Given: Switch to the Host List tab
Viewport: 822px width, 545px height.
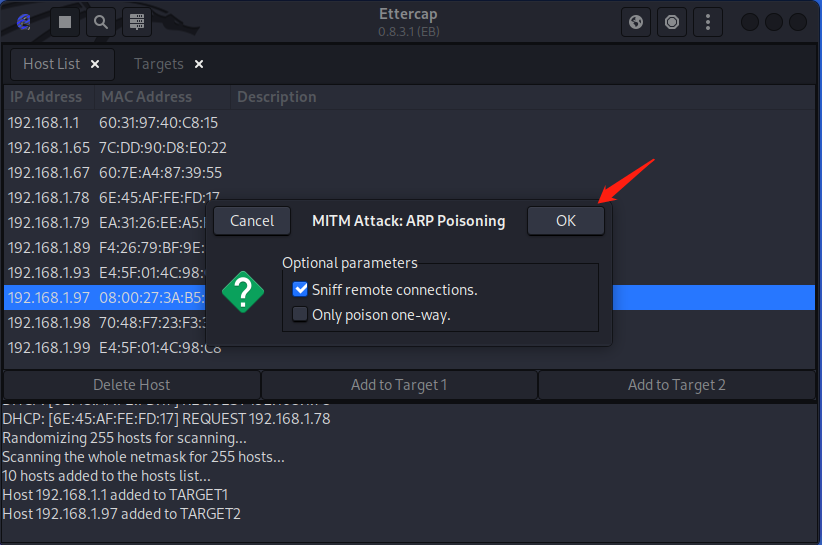Looking at the screenshot, I should tap(51, 64).
